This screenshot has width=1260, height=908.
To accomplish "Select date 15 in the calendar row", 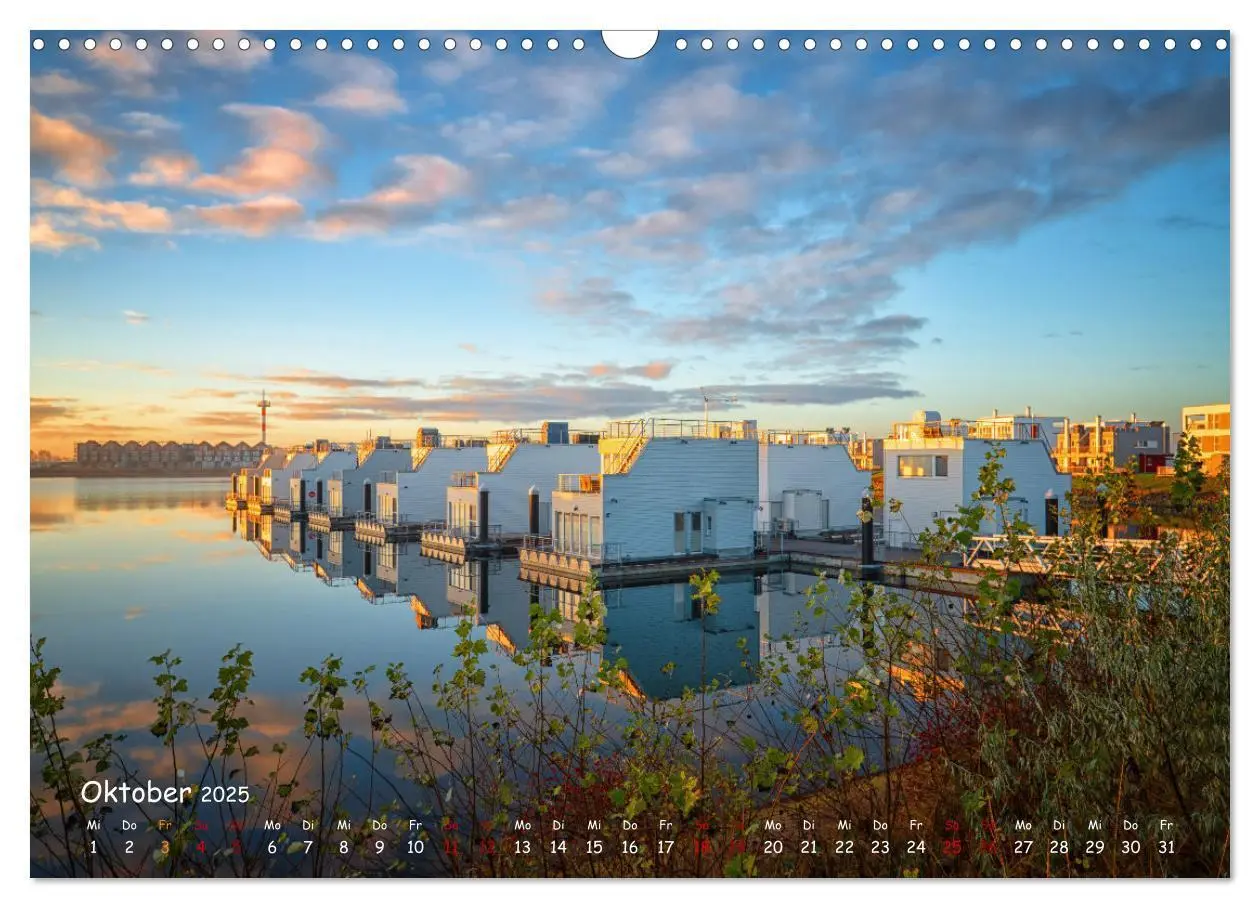I will (594, 847).
